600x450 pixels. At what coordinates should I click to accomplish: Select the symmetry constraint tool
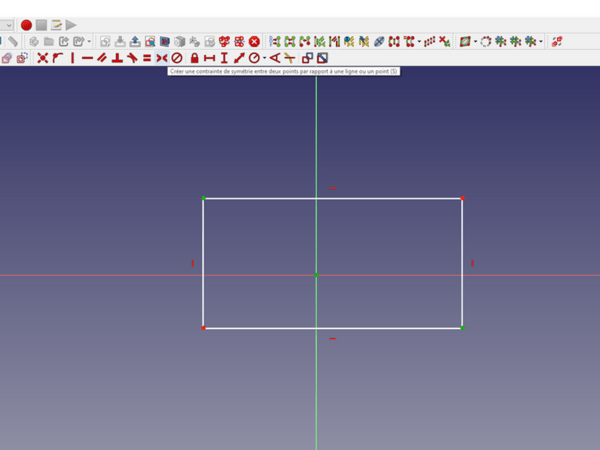point(162,59)
